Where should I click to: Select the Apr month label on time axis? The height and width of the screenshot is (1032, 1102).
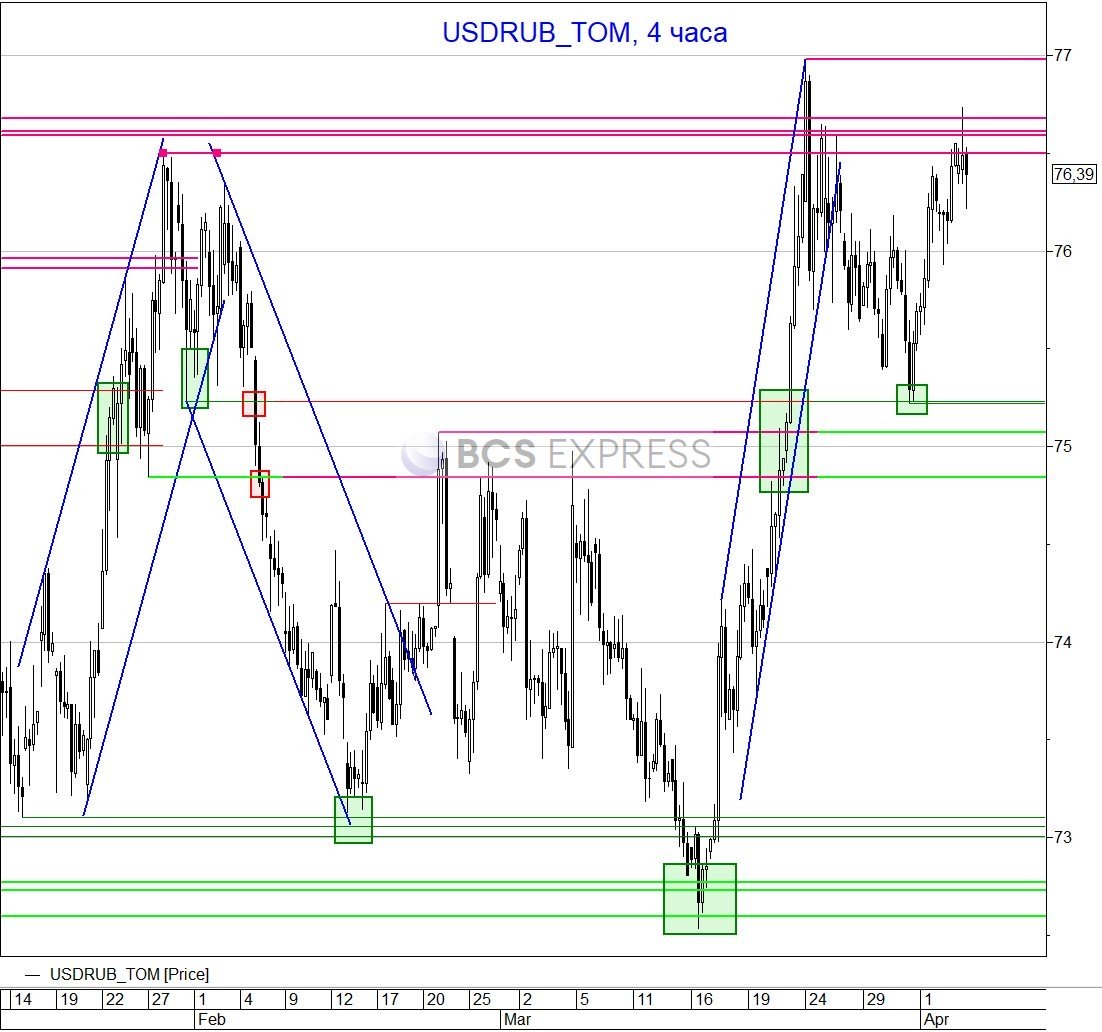point(936,1020)
